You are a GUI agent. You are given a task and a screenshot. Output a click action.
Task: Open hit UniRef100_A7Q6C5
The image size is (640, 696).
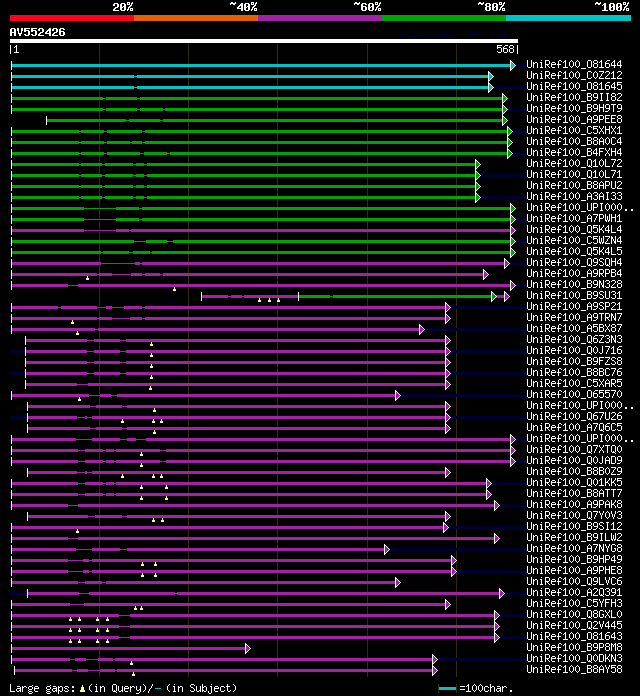pos(574,427)
